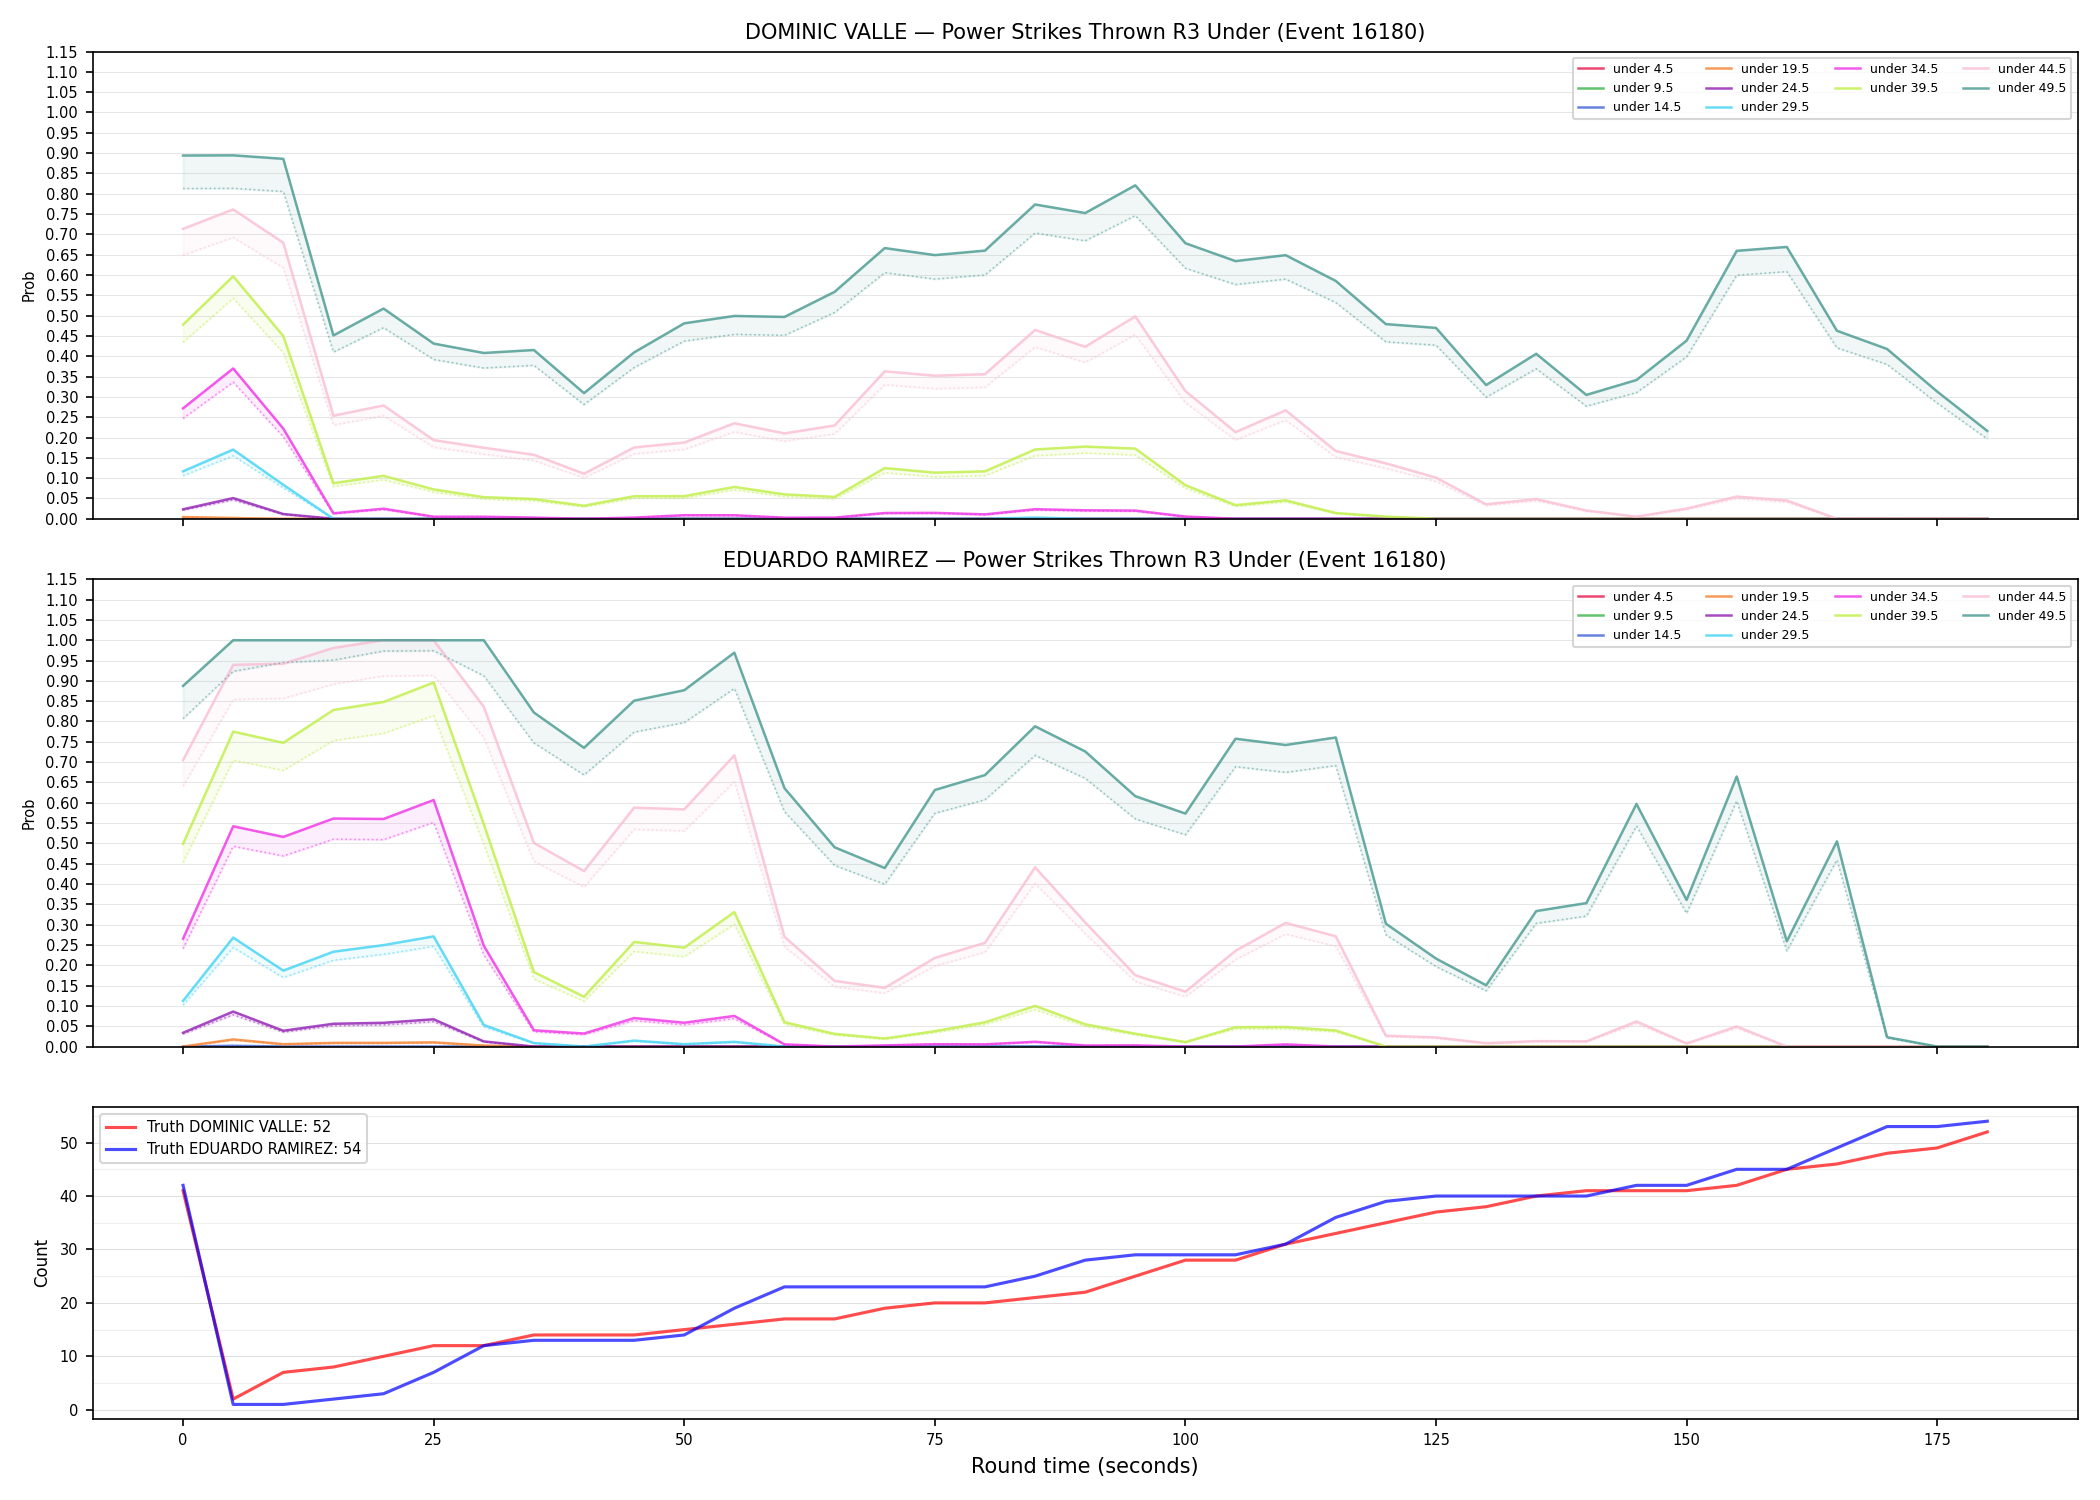Select 'under 19.5' in the Eduardo Ramirez legend
Viewport: 2100px width, 1500px height.
pyautogui.click(x=1774, y=597)
